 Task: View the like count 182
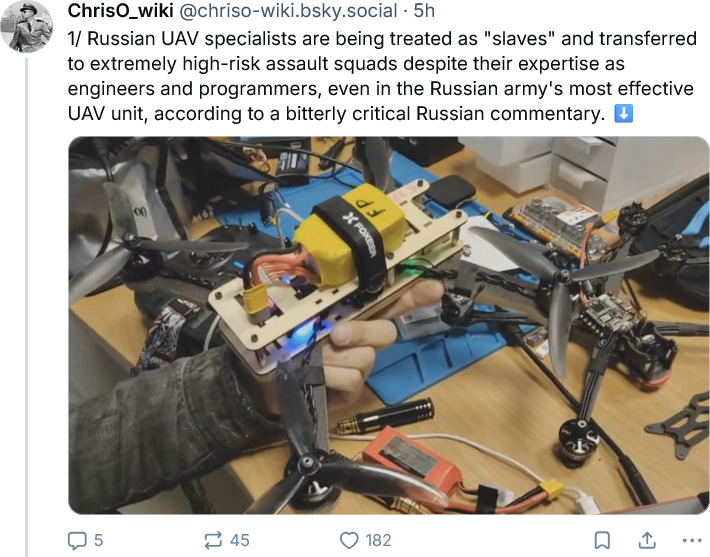(x=378, y=540)
